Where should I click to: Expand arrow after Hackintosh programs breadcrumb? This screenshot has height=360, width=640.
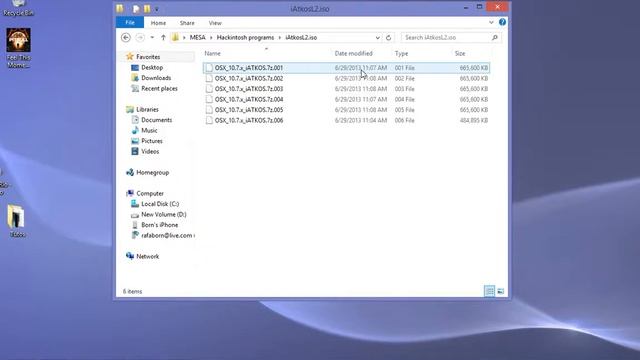(x=280, y=38)
